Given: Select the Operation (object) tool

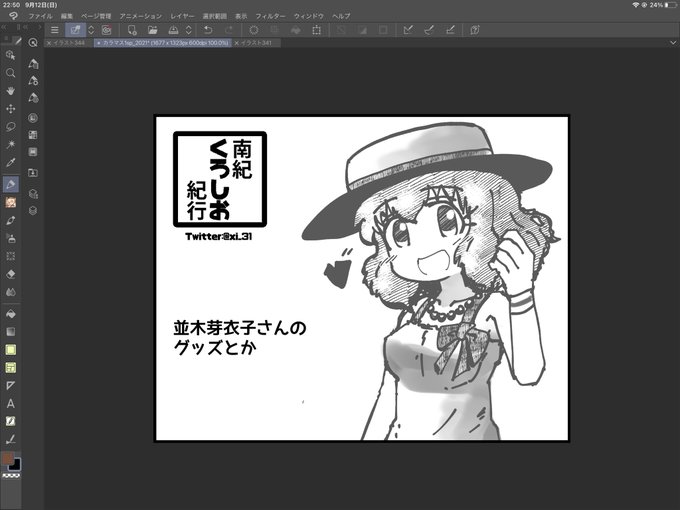Looking at the screenshot, I should (10, 55).
